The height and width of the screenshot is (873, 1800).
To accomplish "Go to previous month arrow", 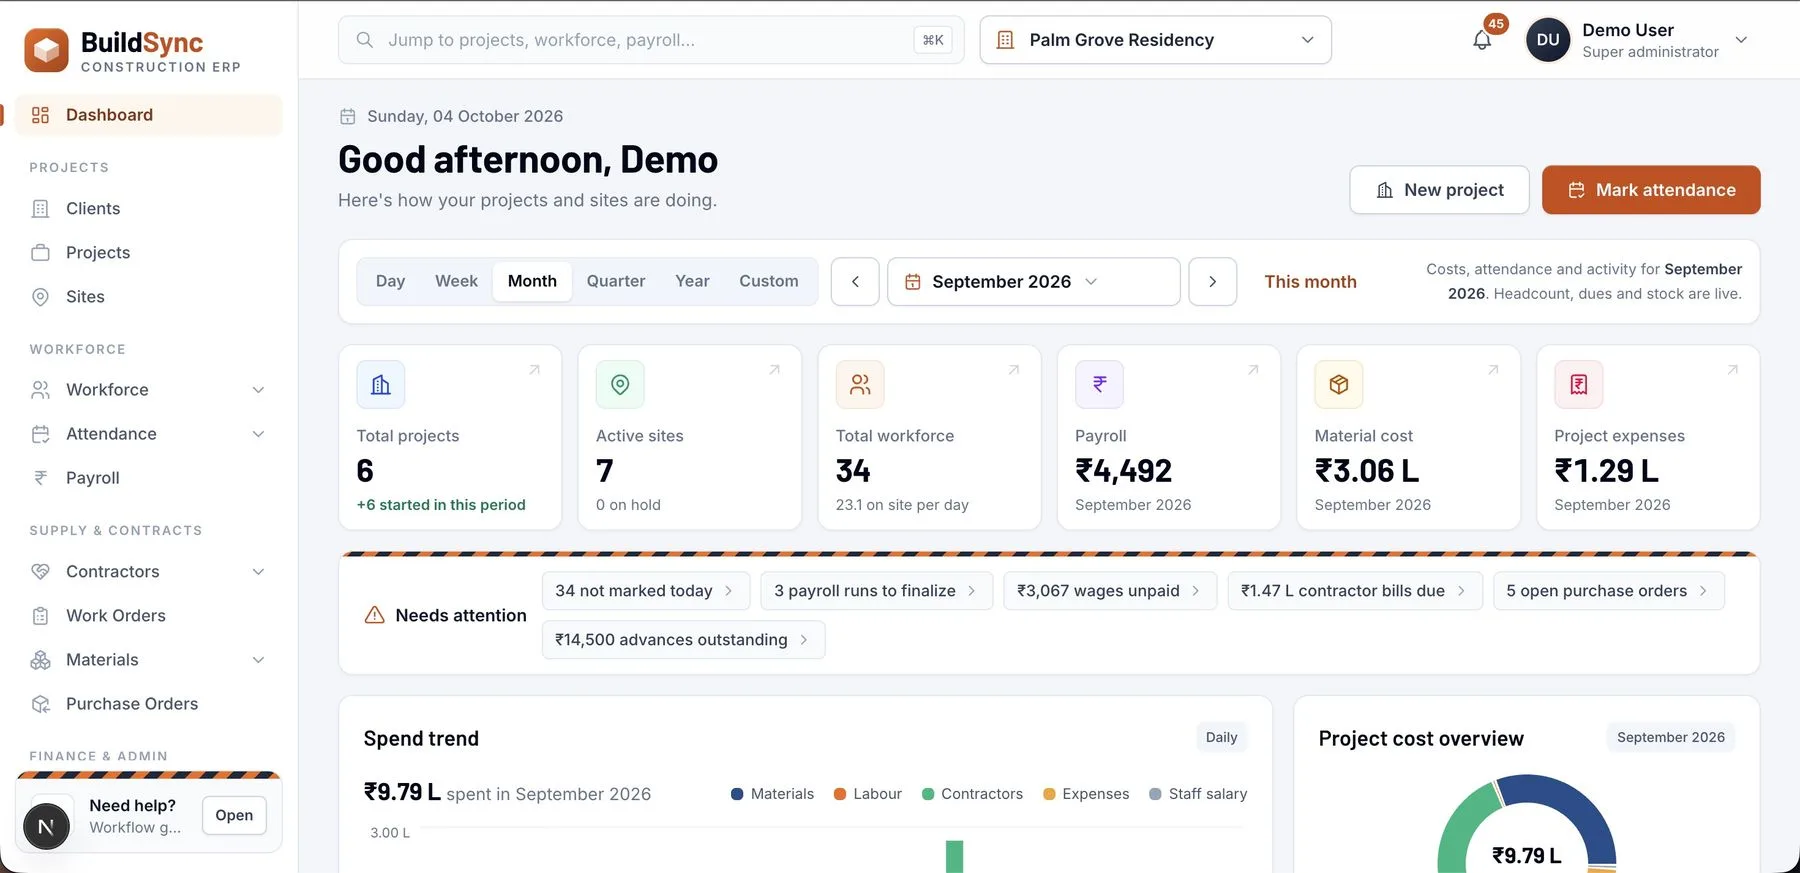I will [x=855, y=282].
